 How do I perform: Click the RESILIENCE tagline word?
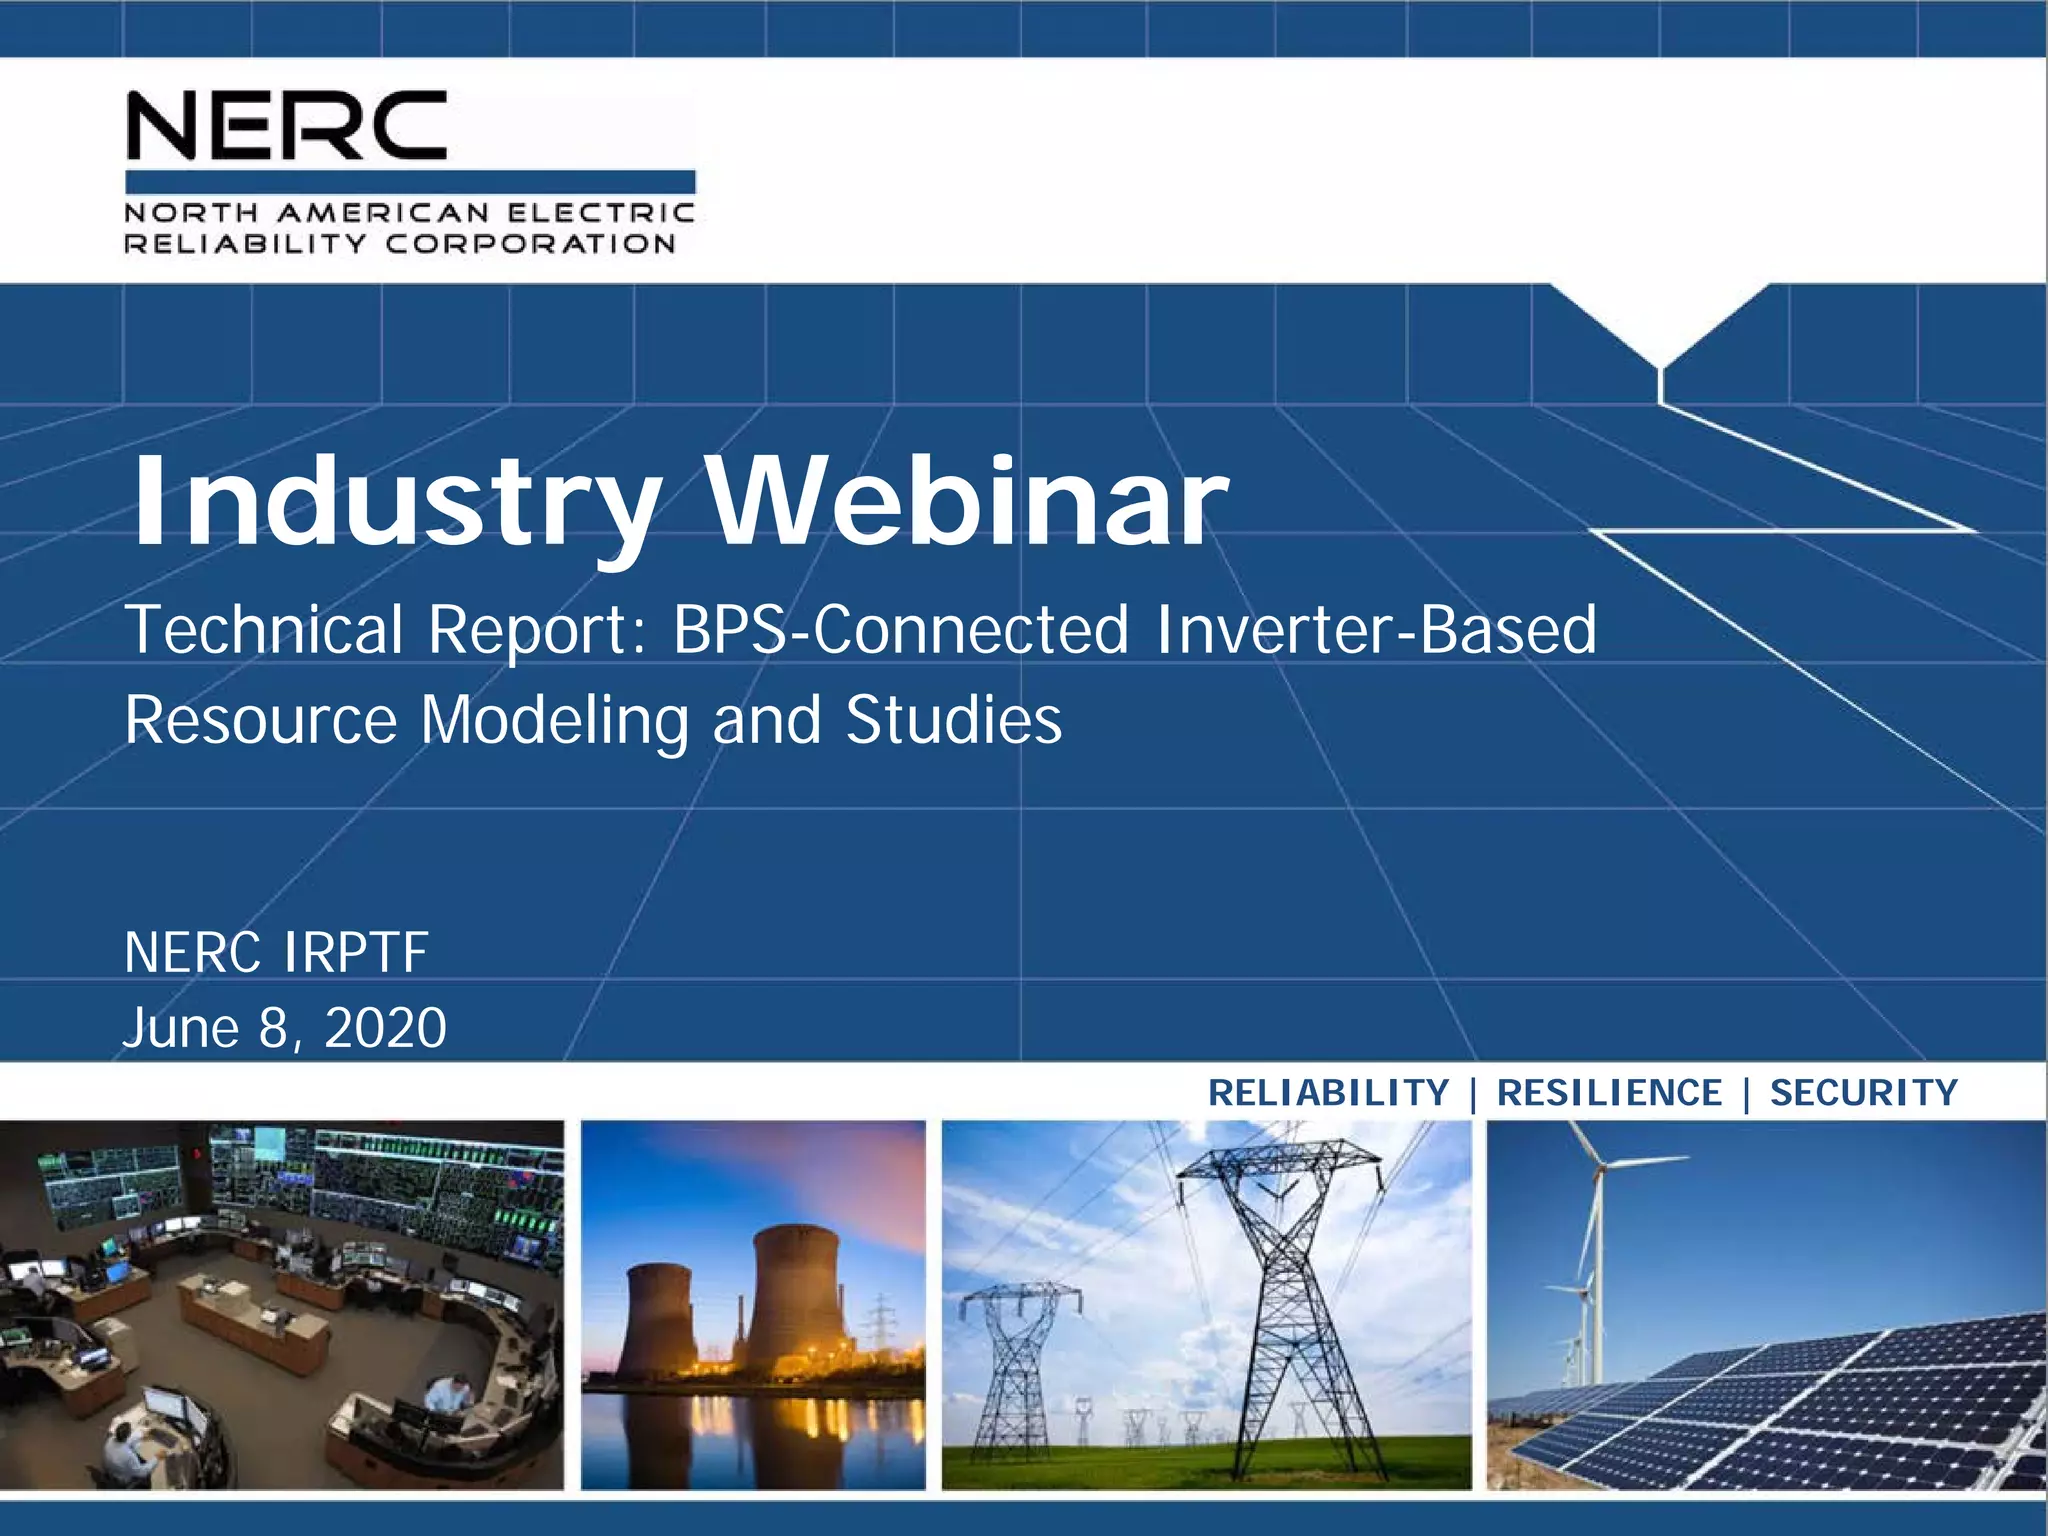pos(1609,1093)
